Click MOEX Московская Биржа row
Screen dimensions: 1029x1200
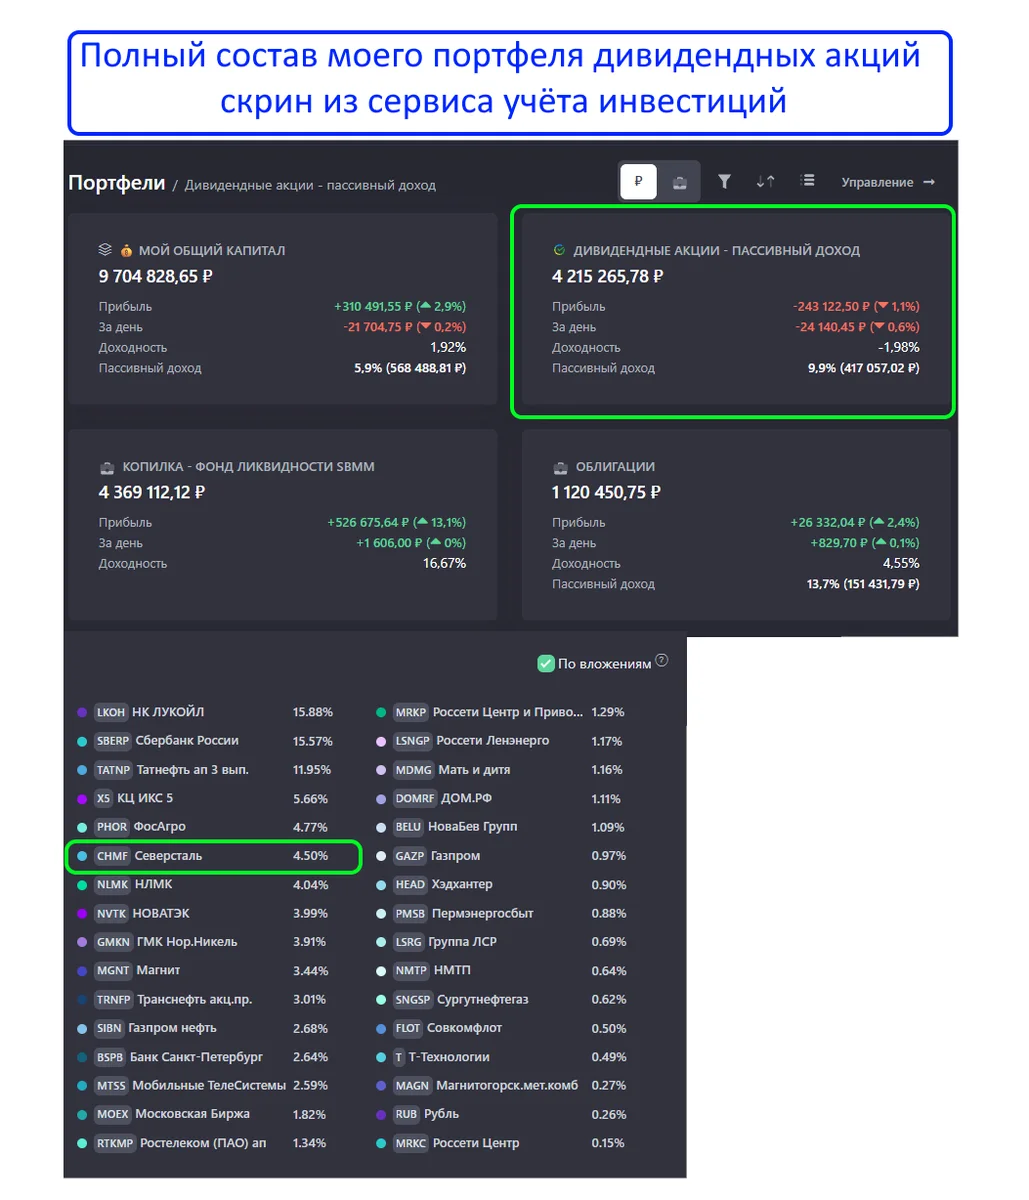pyautogui.click(x=204, y=1114)
